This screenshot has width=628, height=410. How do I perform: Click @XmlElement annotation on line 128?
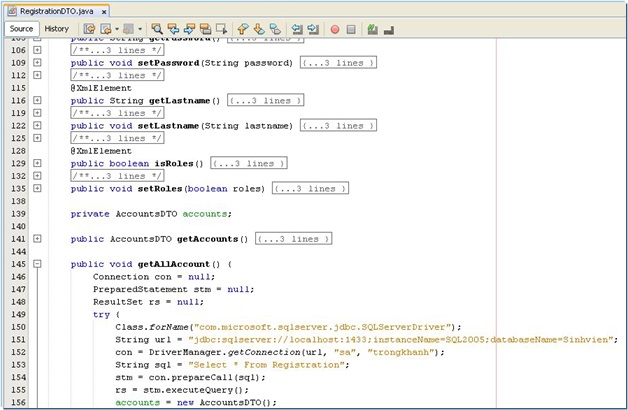coord(101,151)
